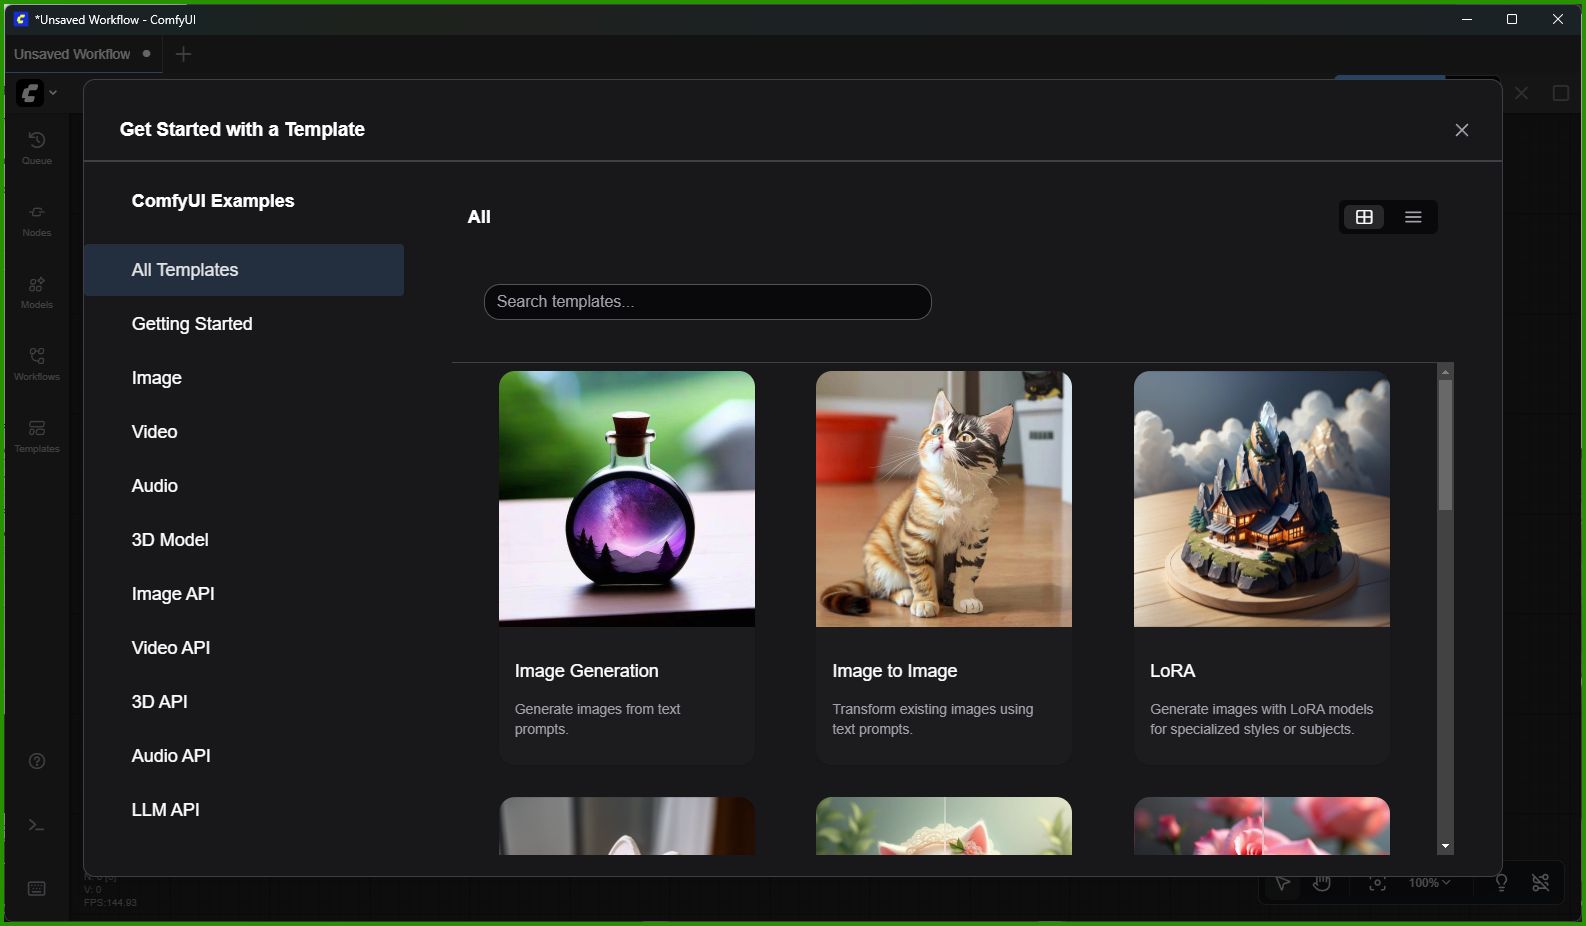Open the Image Generation template card
Viewport: 1586px width, 926px height.
627,566
